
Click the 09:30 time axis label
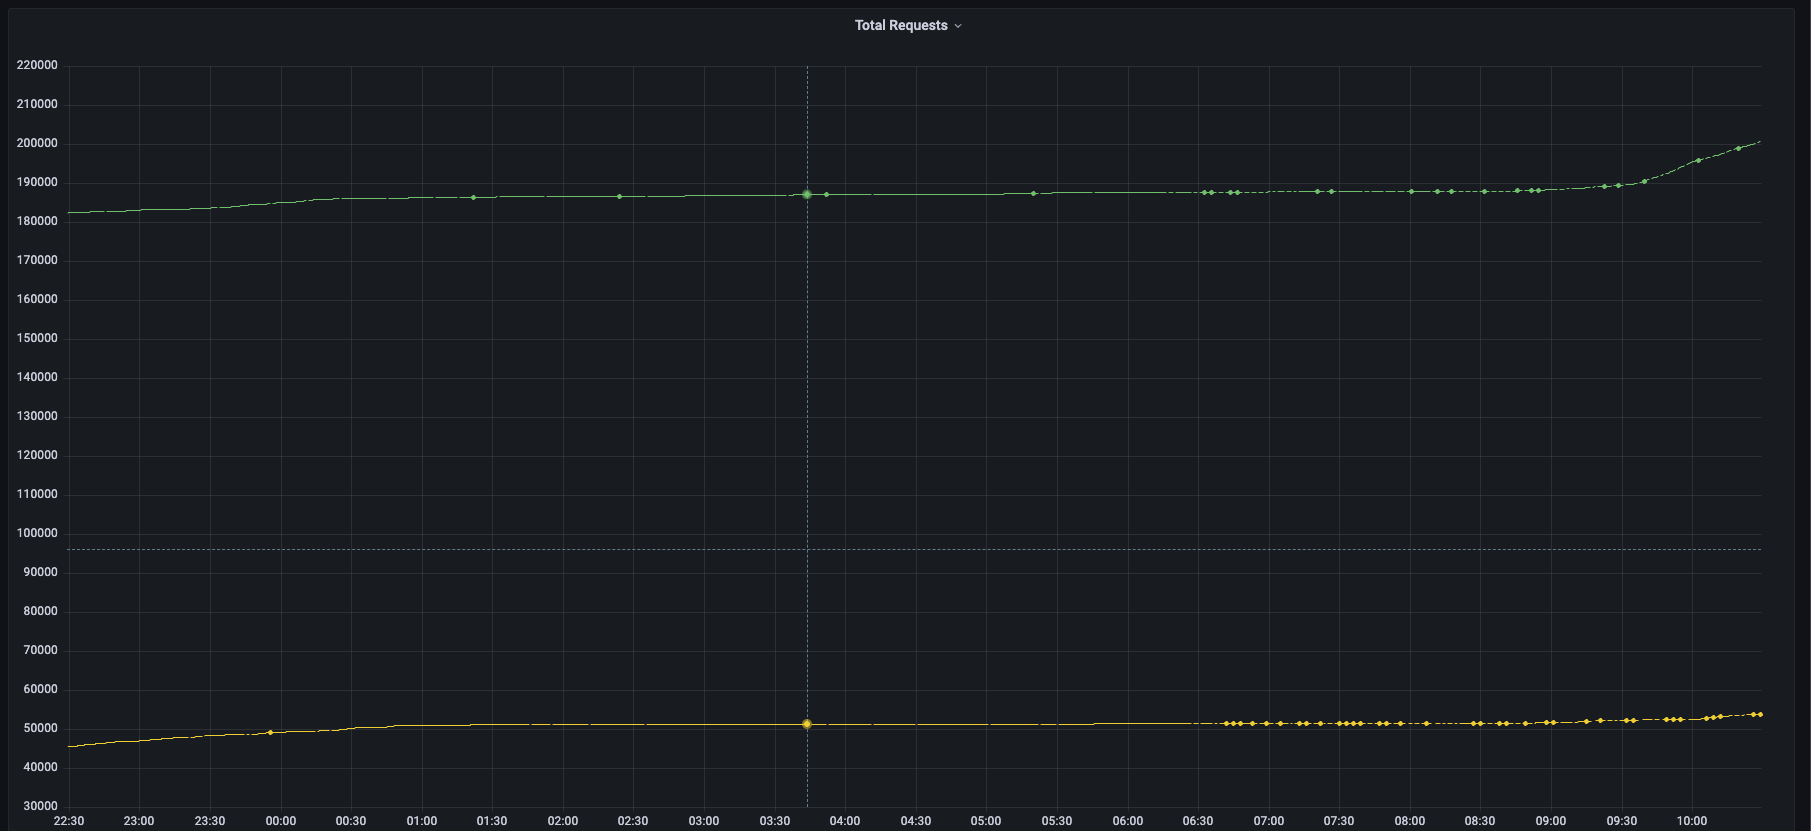pyautogui.click(x=1622, y=821)
